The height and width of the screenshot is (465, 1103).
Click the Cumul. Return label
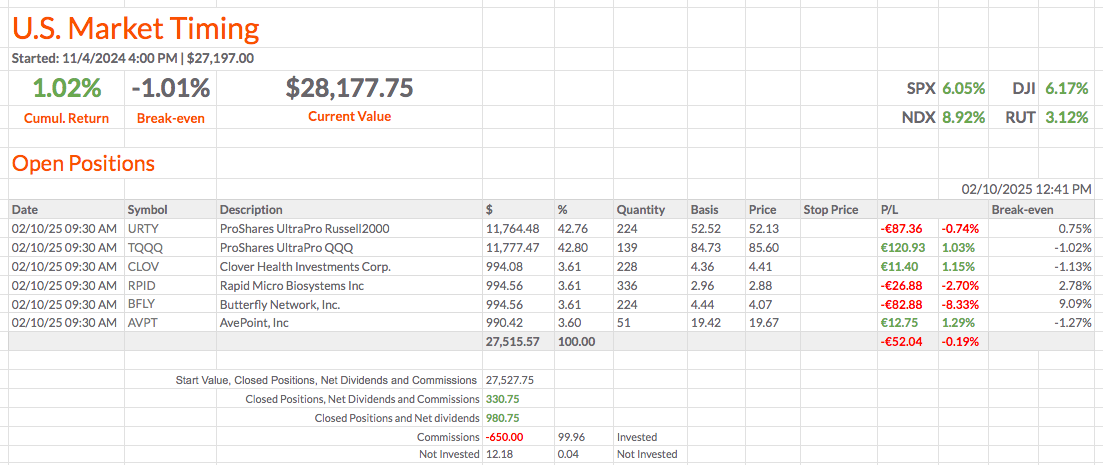[x=66, y=118]
